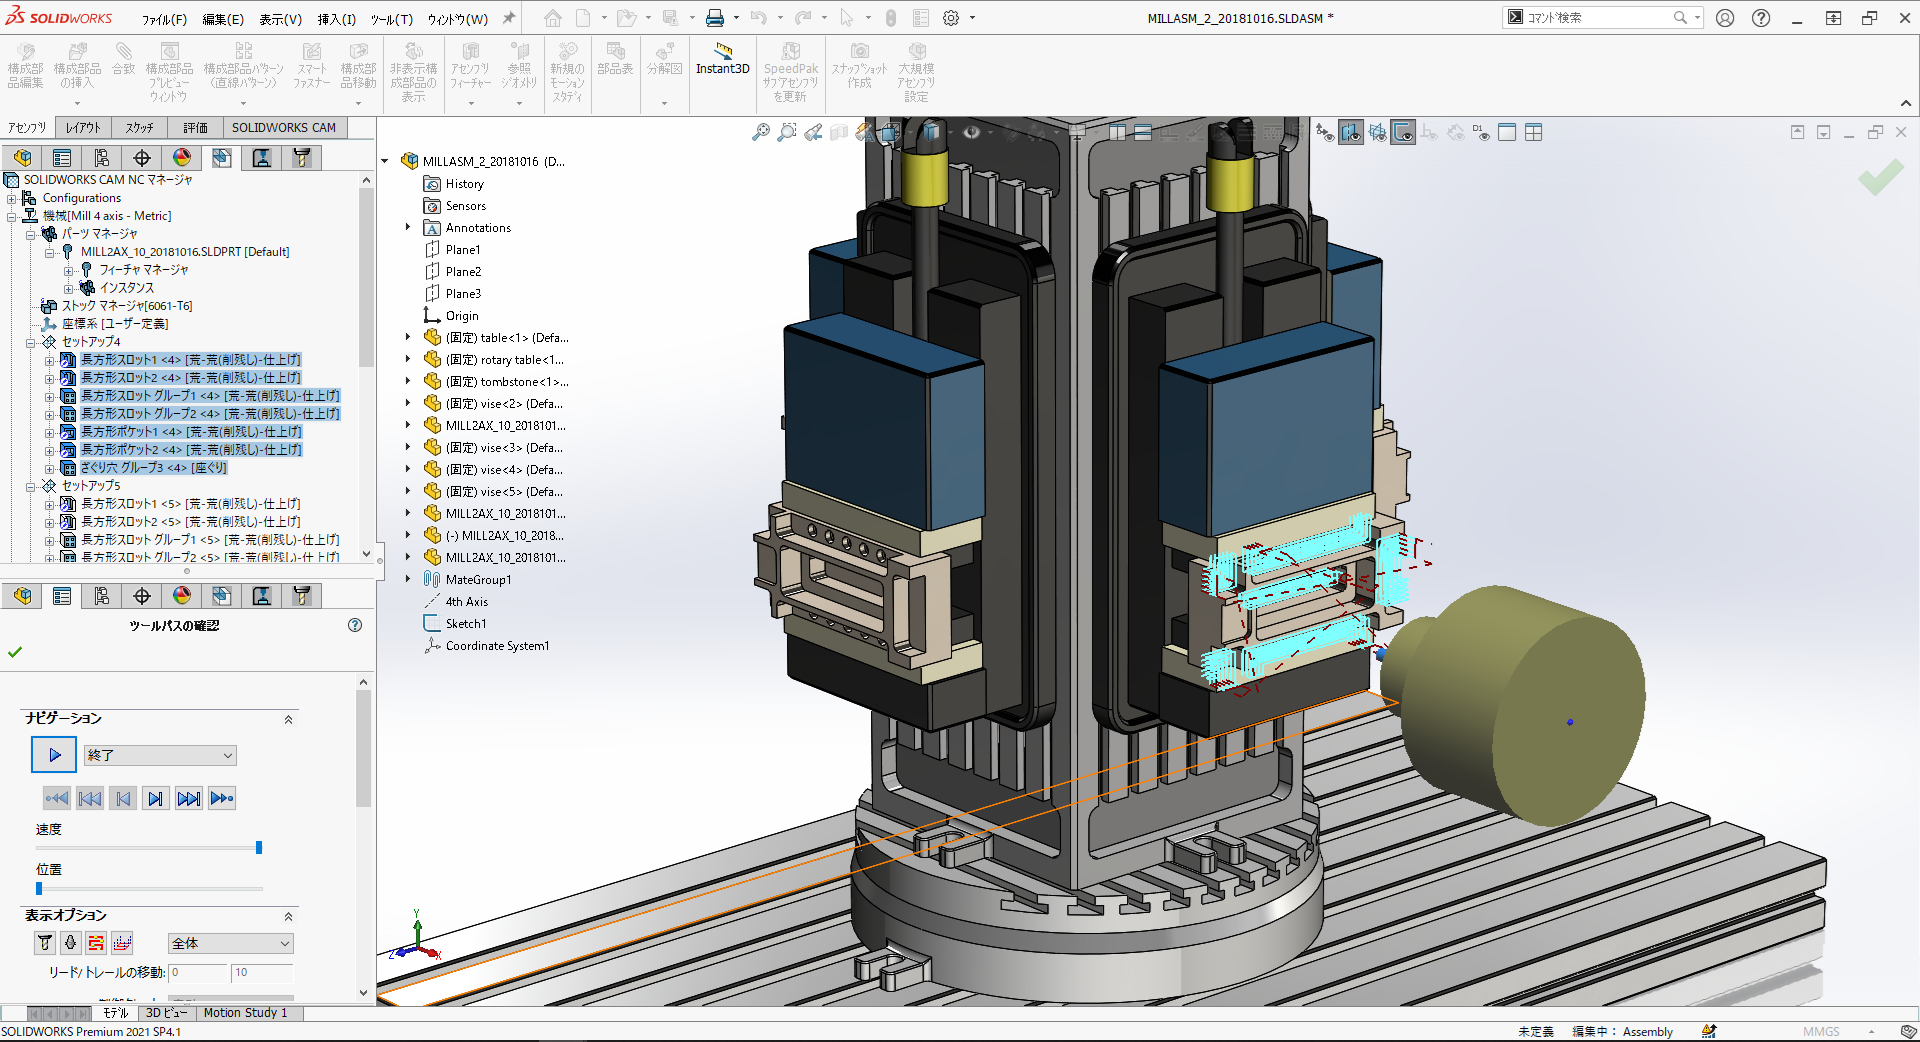The width and height of the screenshot is (1920, 1042).
Task: Switch to the 評価 tab
Action: 195,127
